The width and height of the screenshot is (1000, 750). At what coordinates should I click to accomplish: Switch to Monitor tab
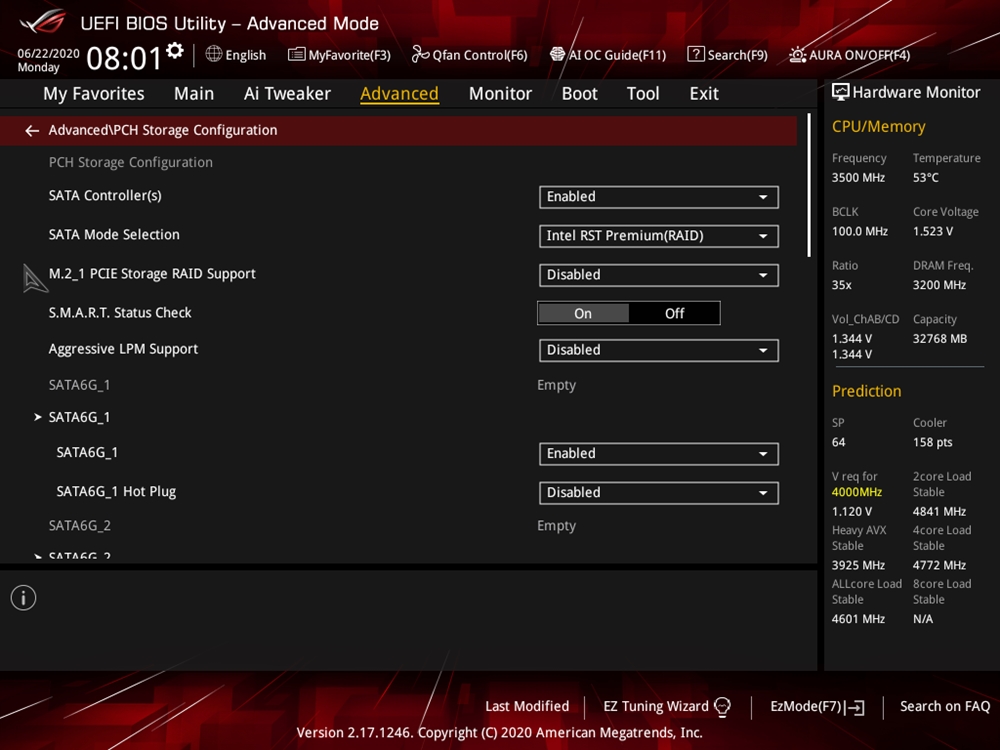coord(500,94)
